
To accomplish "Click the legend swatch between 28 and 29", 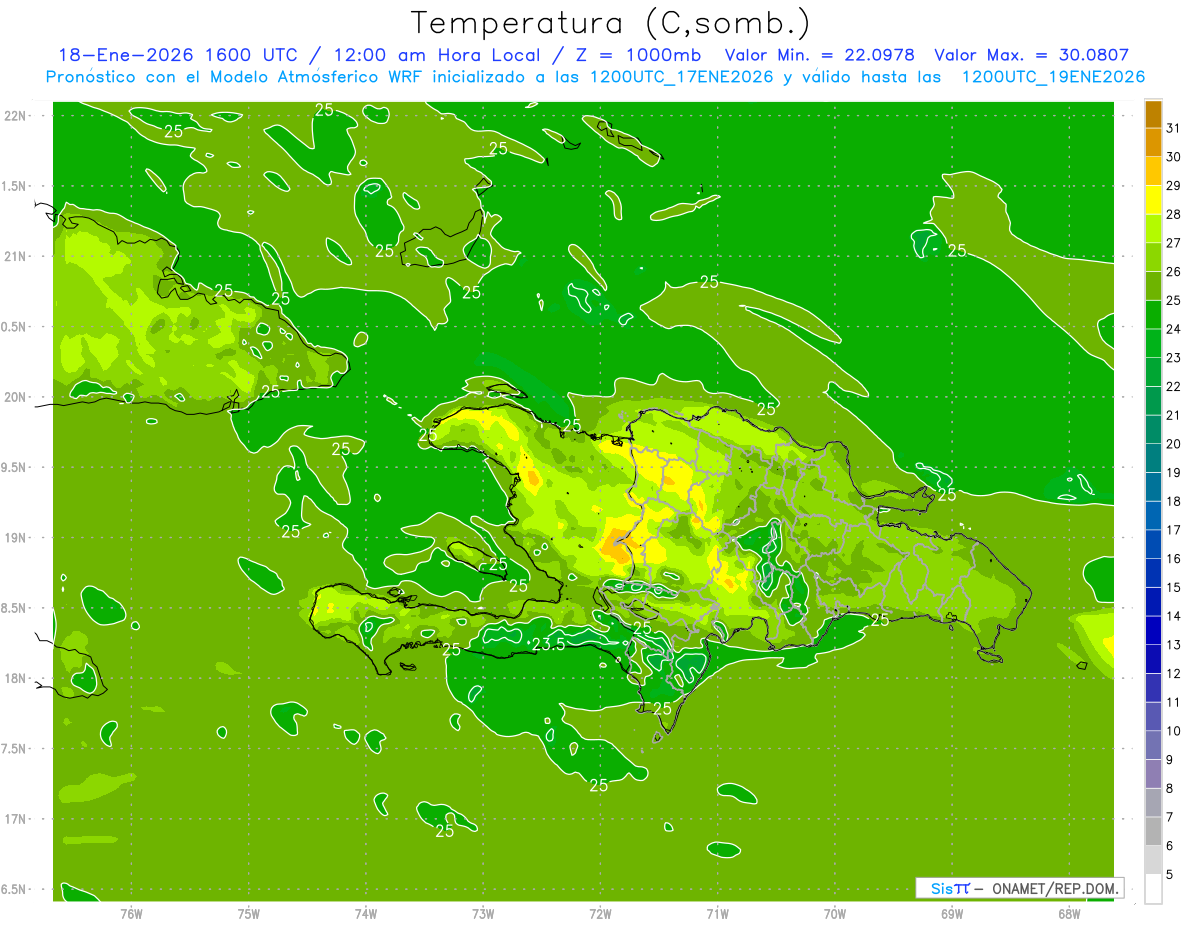I will [x=1153, y=199].
